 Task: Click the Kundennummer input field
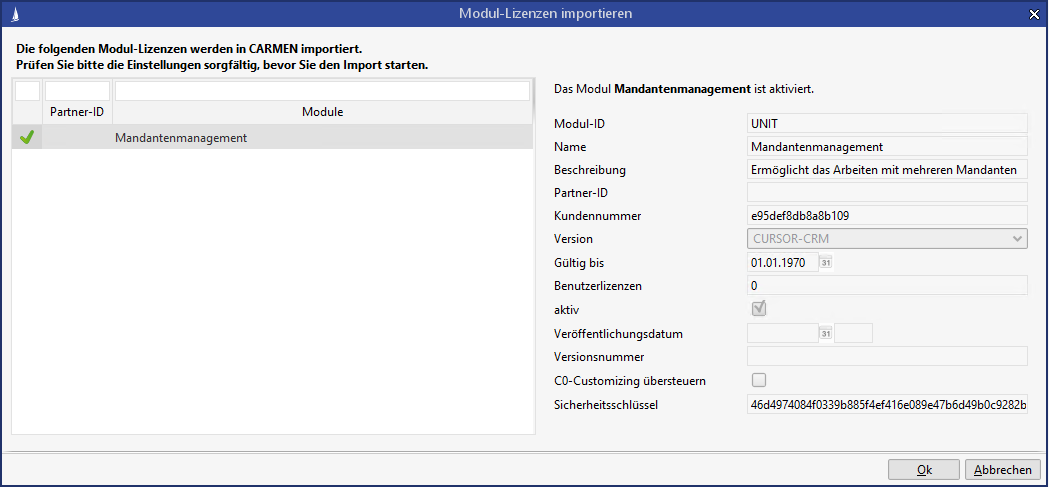pyautogui.click(x=887, y=215)
